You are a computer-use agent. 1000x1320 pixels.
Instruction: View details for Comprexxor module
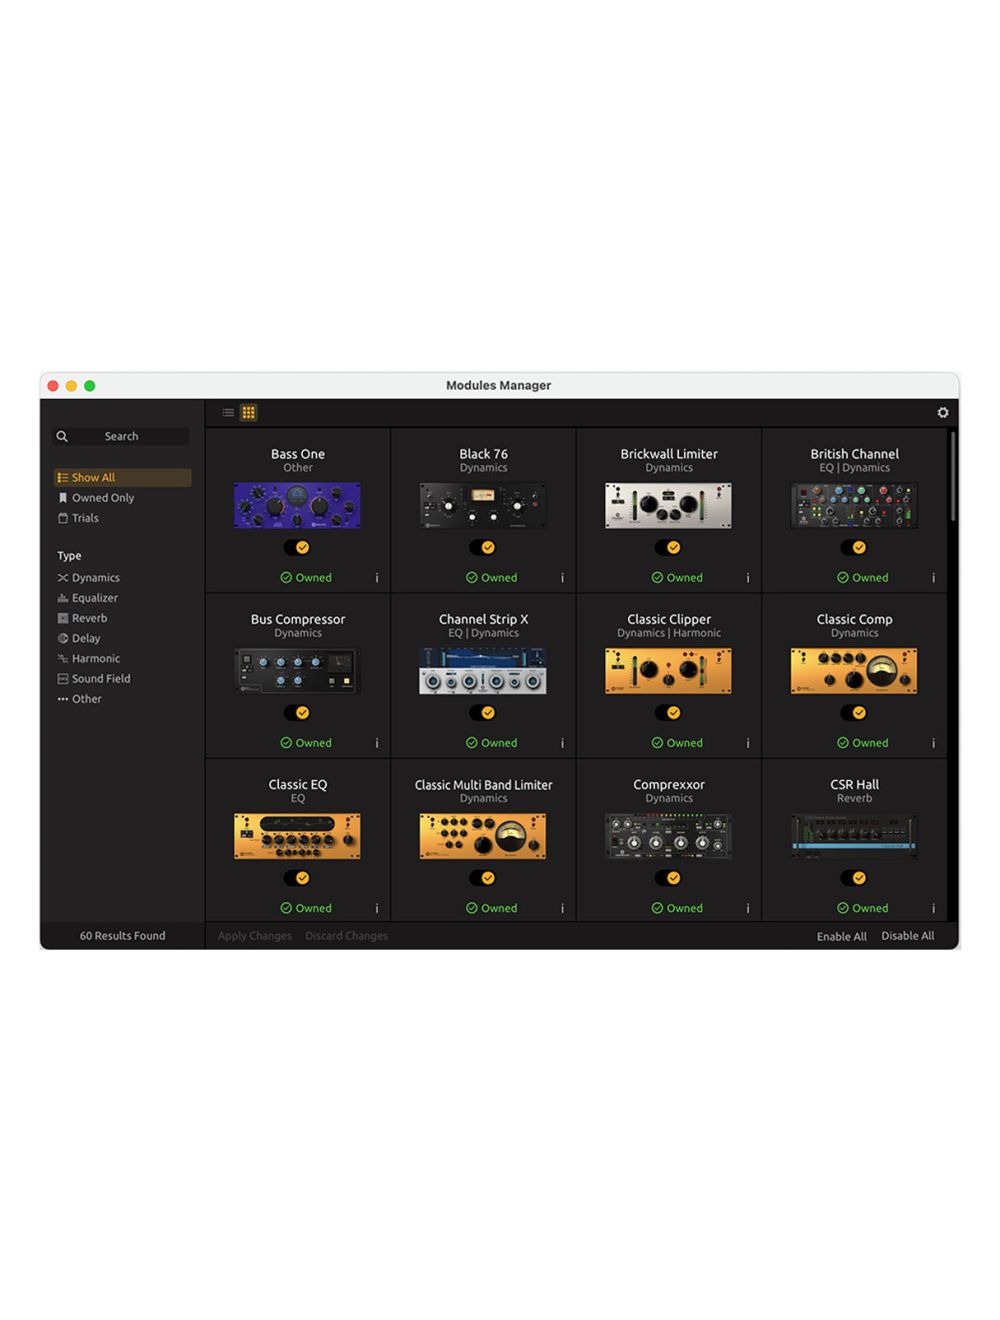tap(747, 907)
